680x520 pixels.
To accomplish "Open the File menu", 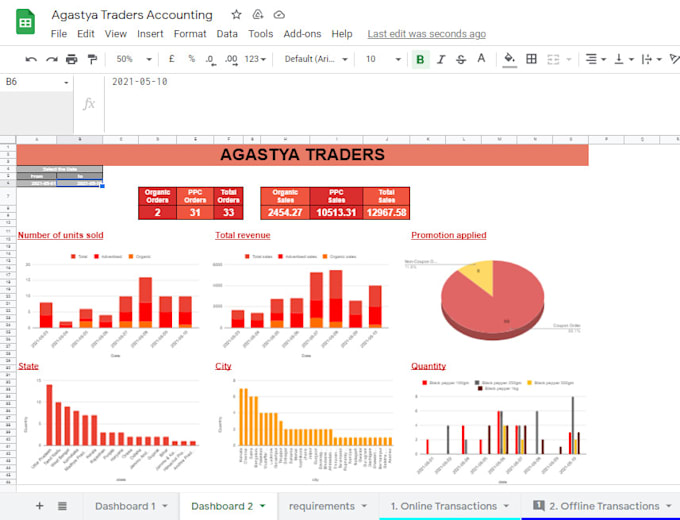I will coord(59,34).
